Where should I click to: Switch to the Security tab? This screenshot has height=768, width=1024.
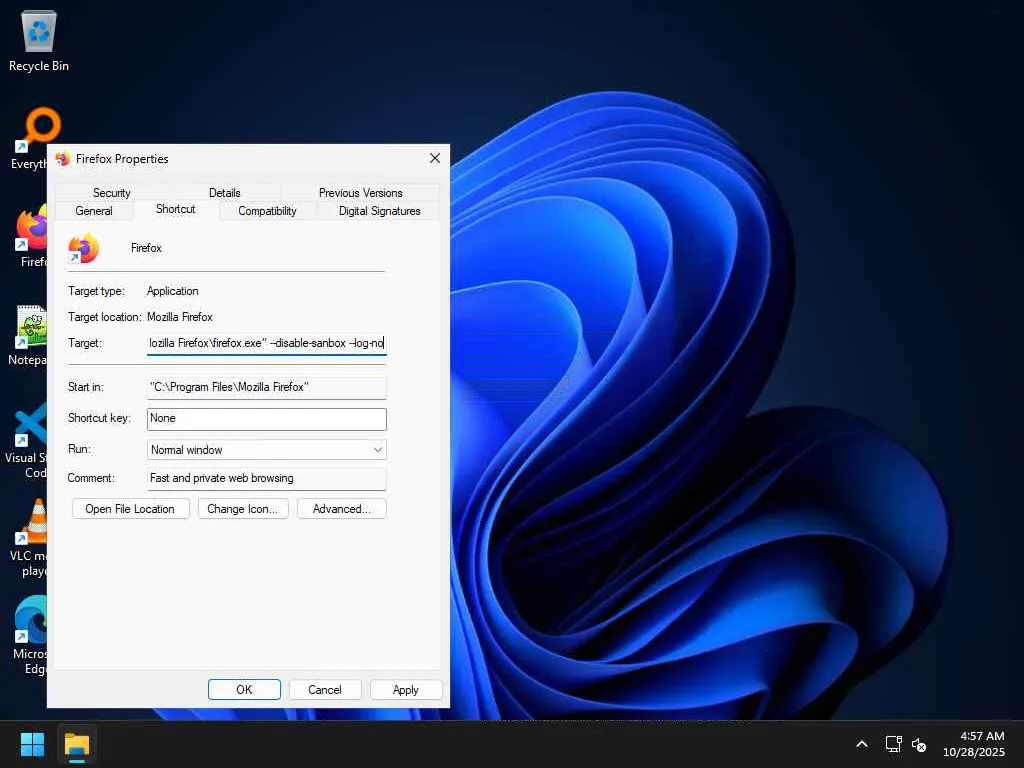[112, 193]
